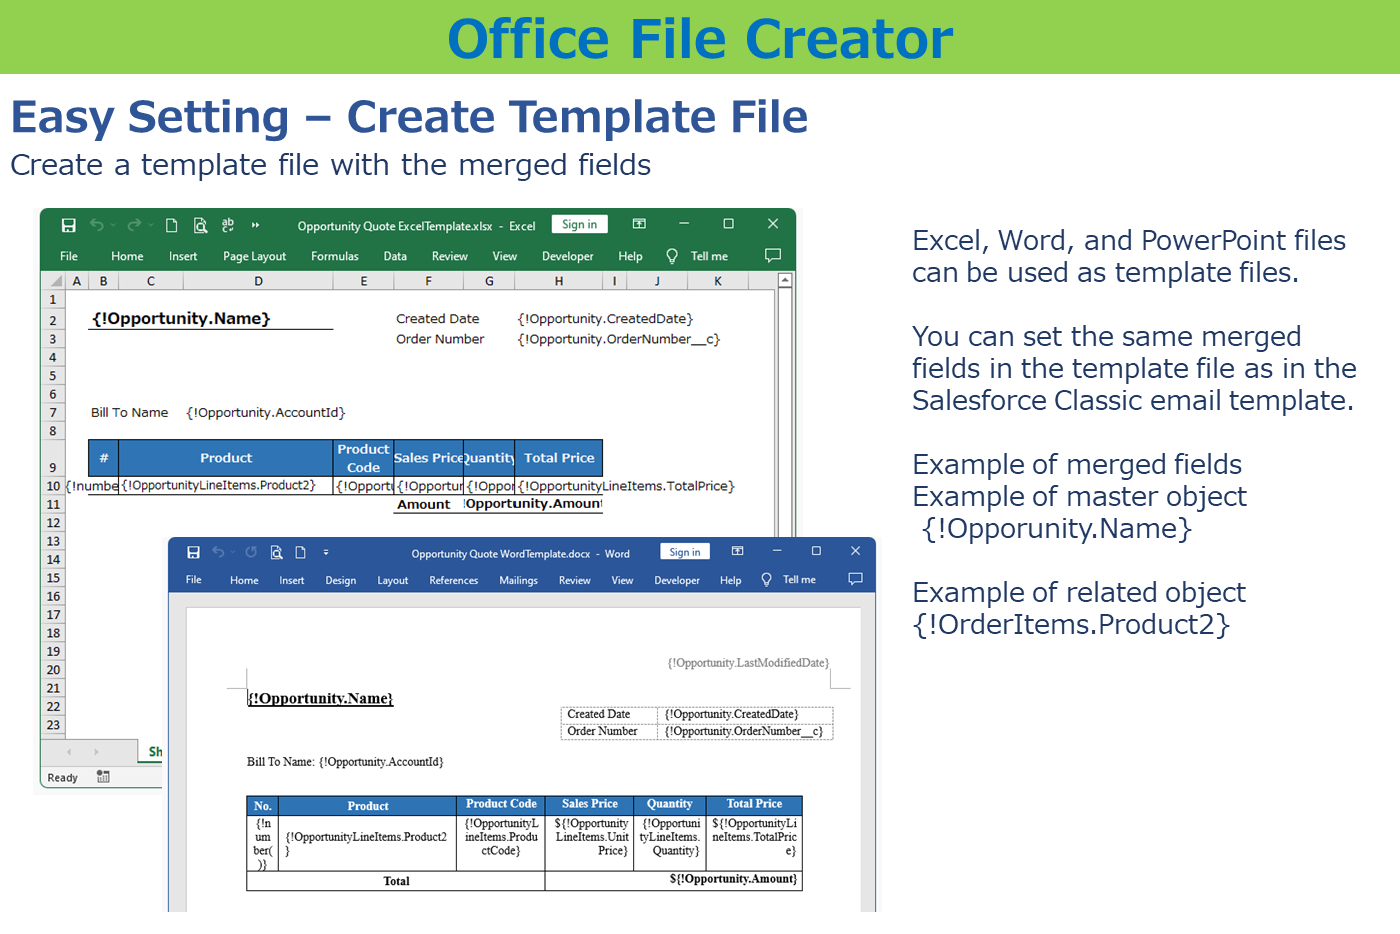1400x934 pixels.
Task: Click the Tell me lightbulb in Word ribbon
Action: click(x=765, y=580)
